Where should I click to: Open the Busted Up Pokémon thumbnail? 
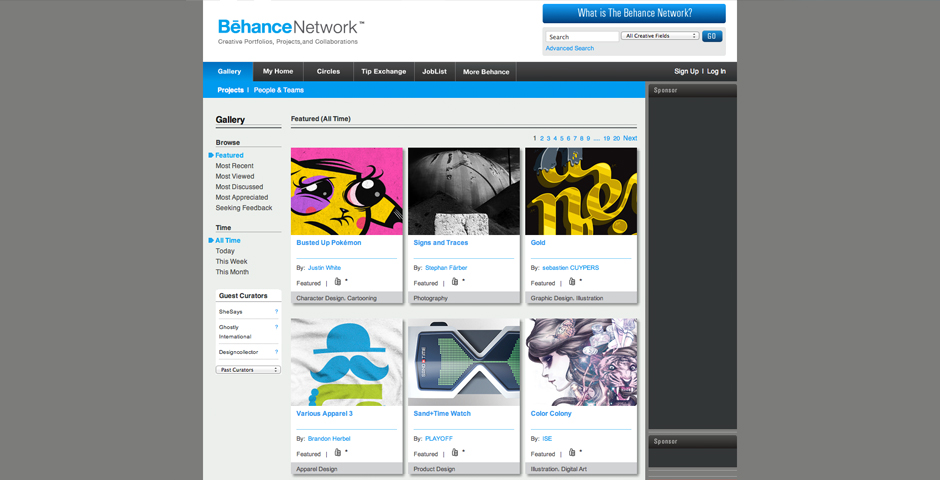point(347,191)
